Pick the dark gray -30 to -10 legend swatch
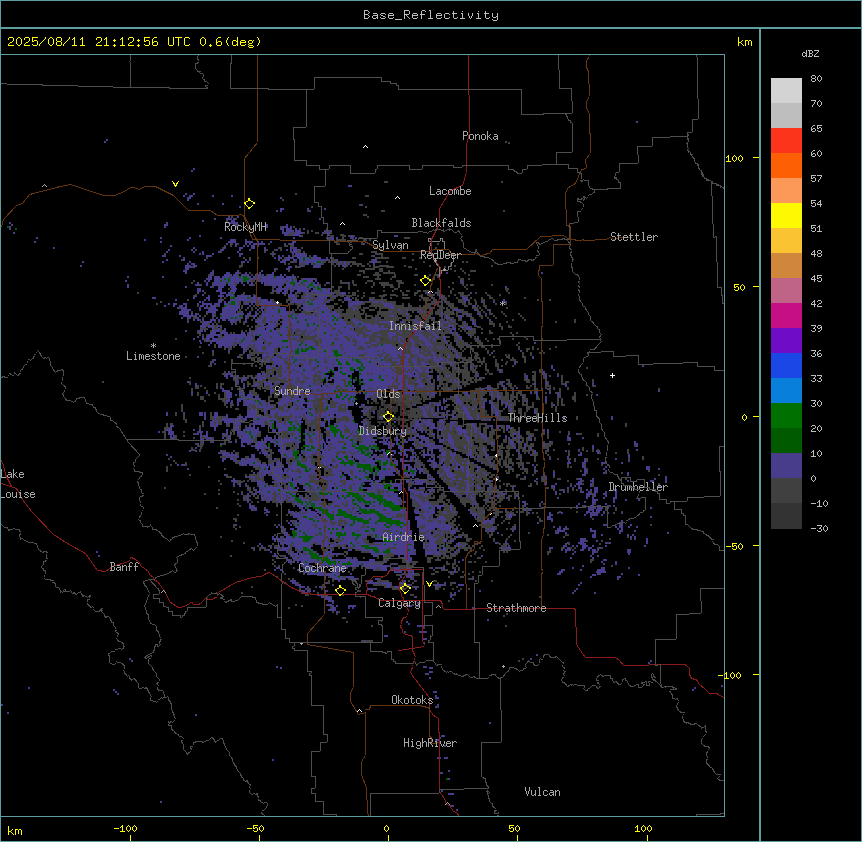Screen dimensions: 862x842 786,516
